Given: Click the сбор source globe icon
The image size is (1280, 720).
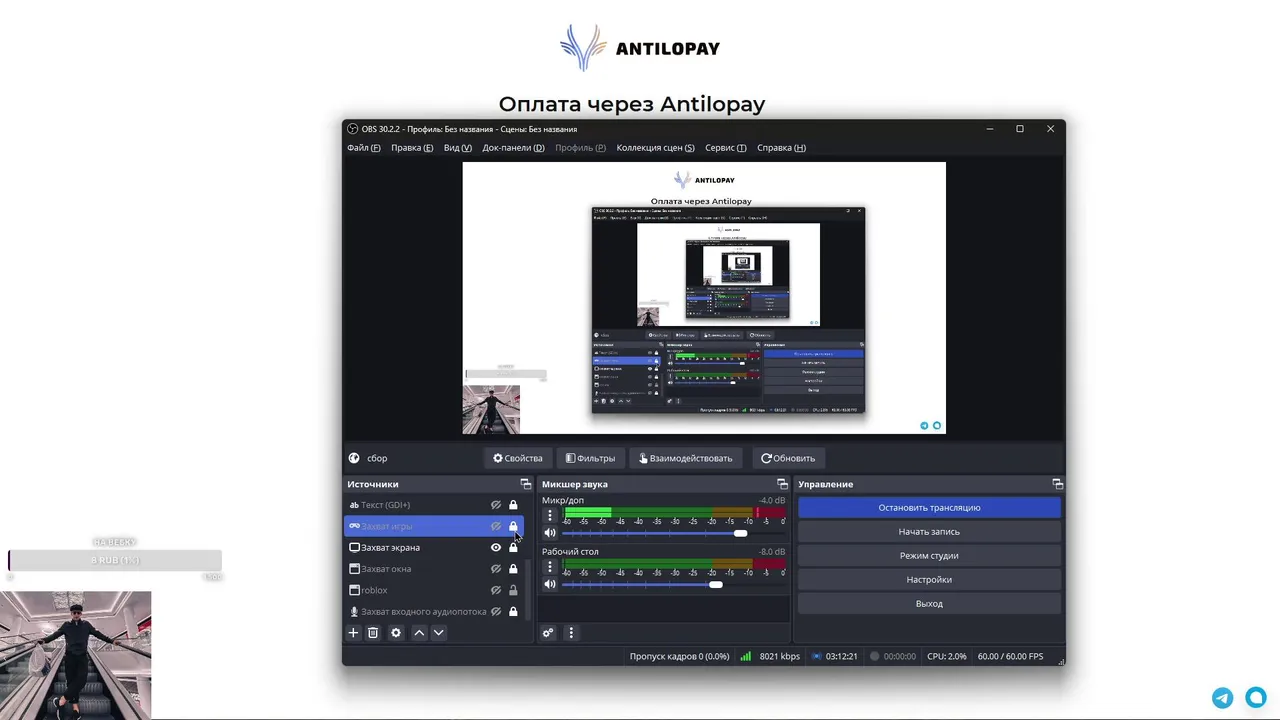Looking at the screenshot, I should tap(354, 458).
